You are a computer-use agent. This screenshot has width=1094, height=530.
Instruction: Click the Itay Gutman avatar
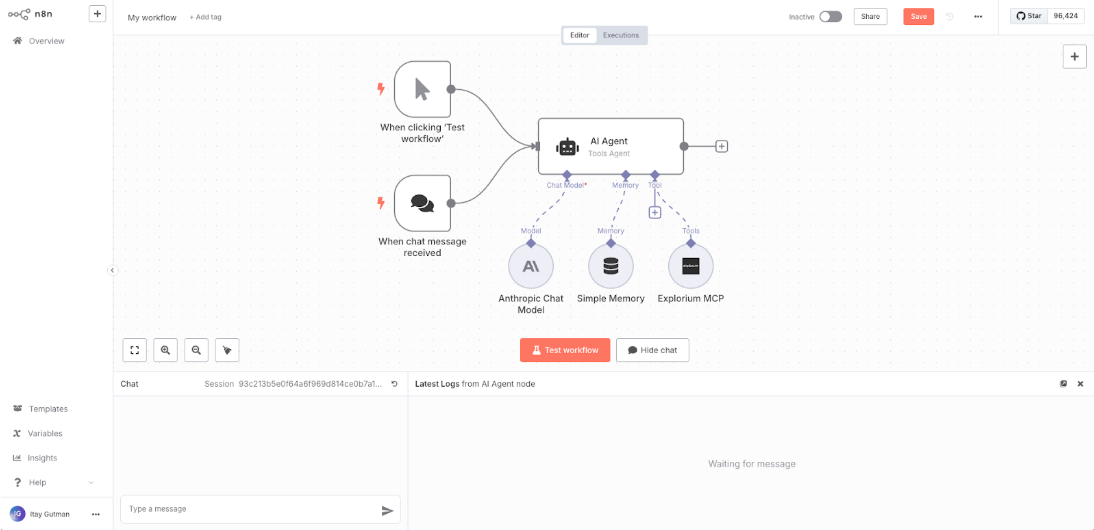click(17, 514)
